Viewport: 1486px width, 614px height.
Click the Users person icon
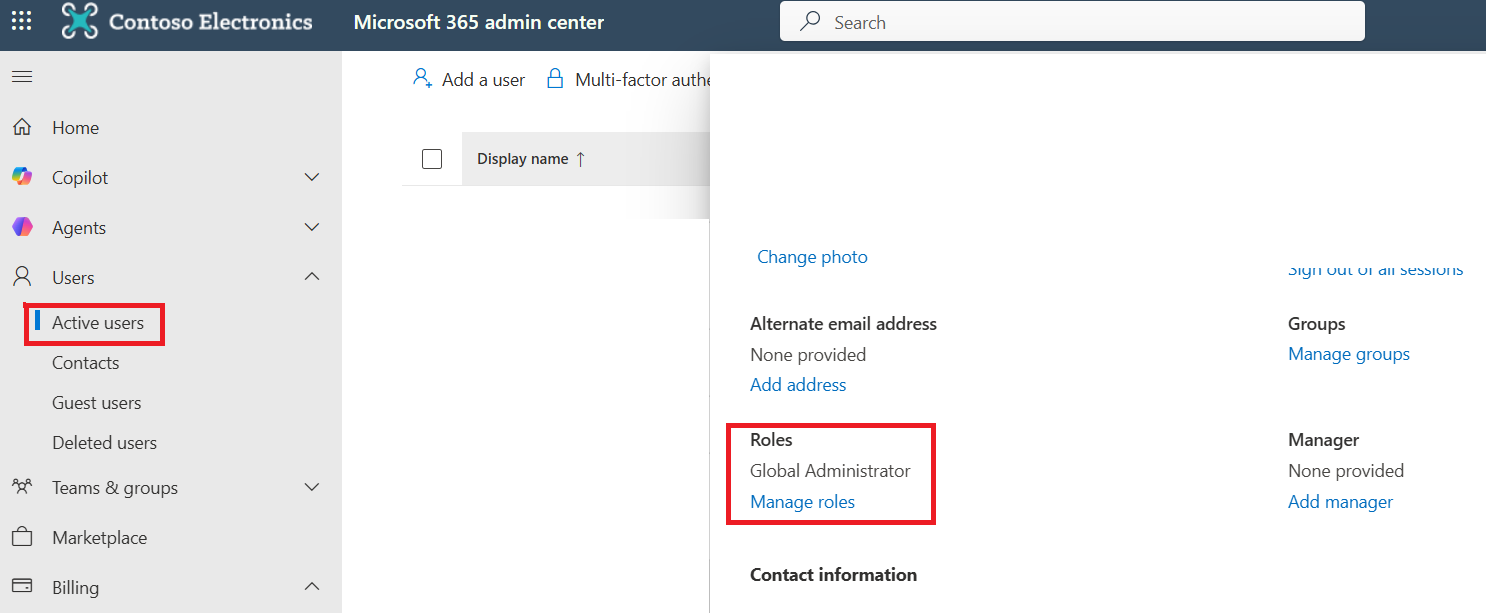[21, 277]
